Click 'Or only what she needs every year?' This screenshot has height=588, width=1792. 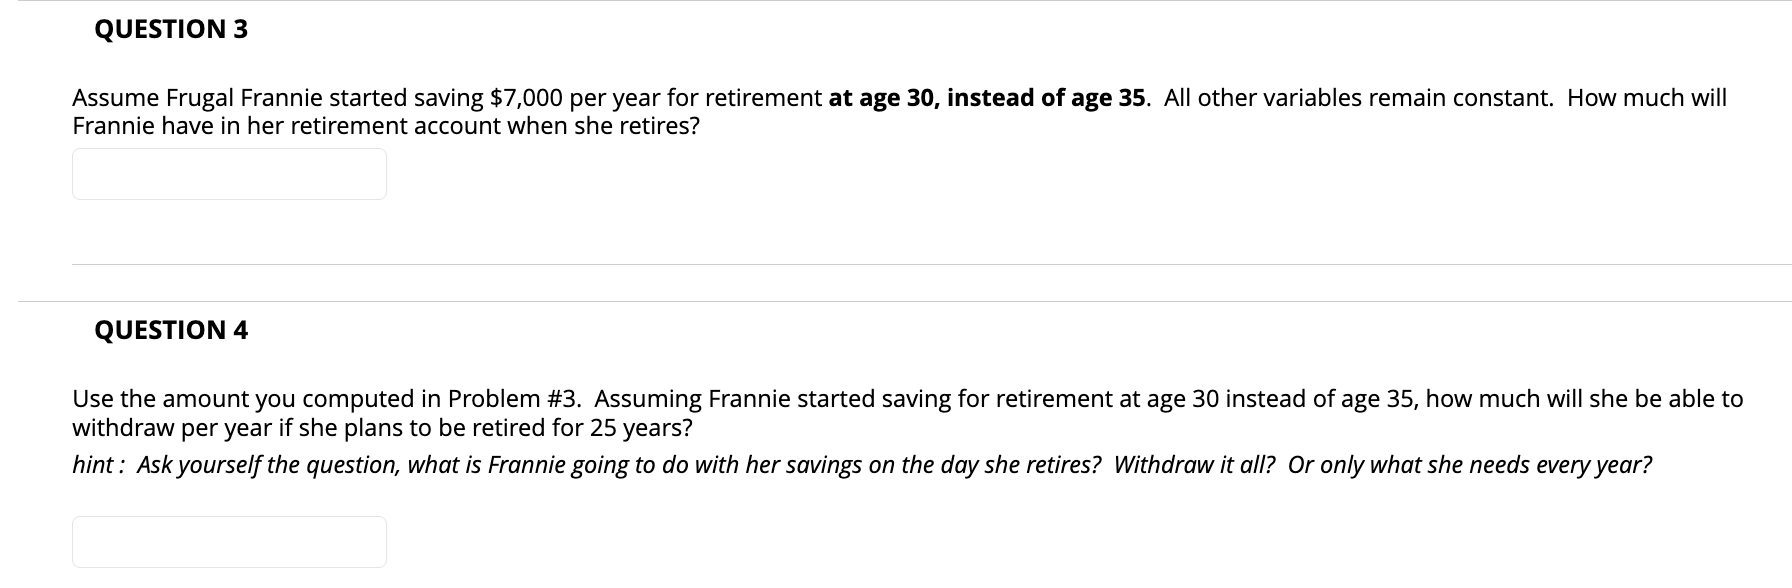[1470, 465]
